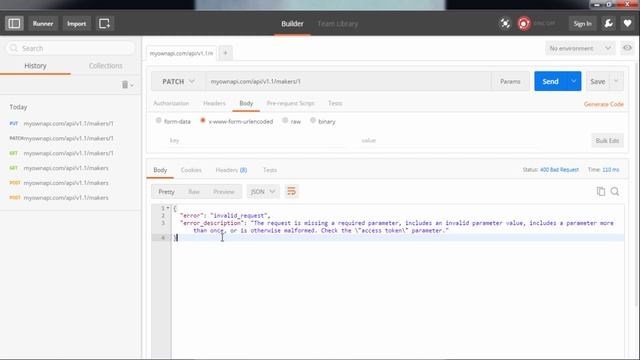Click Generate Code link
This screenshot has height=360, width=640.
604,104
